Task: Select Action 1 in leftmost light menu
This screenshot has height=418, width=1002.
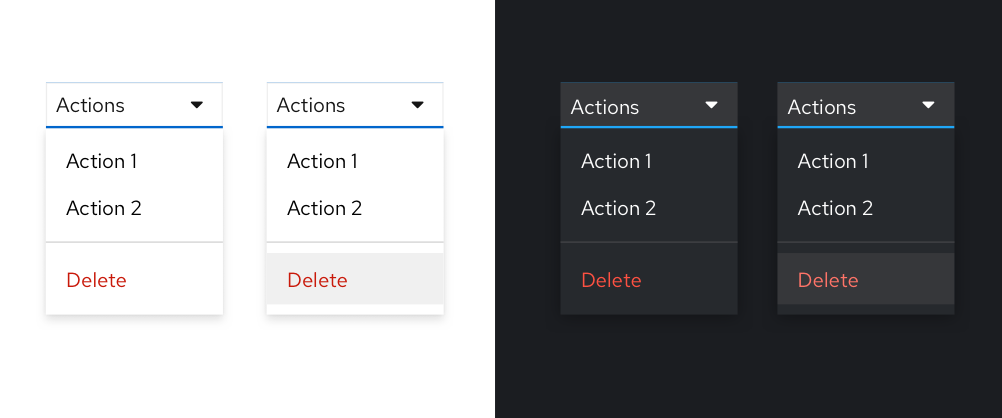Action: (x=102, y=161)
